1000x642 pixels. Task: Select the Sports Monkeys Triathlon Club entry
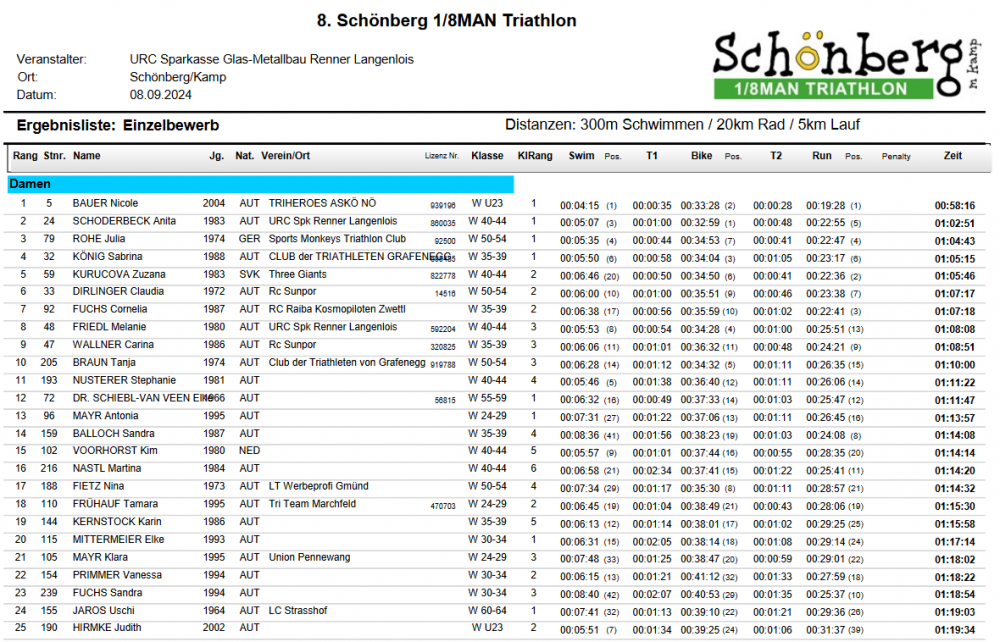coord(337,239)
